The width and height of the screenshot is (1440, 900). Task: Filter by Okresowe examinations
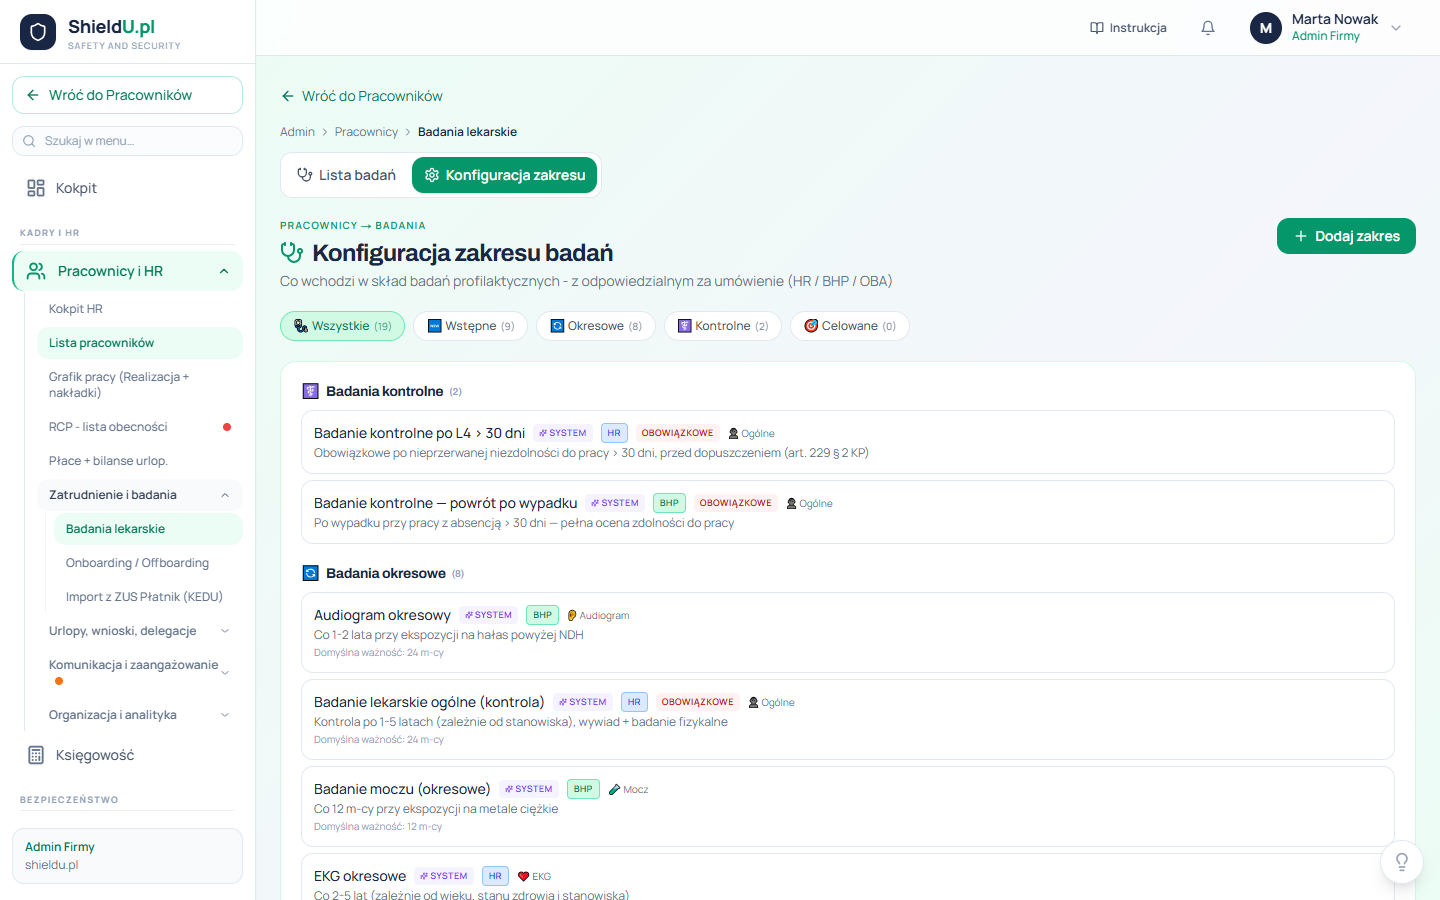click(x=596, y=326)
